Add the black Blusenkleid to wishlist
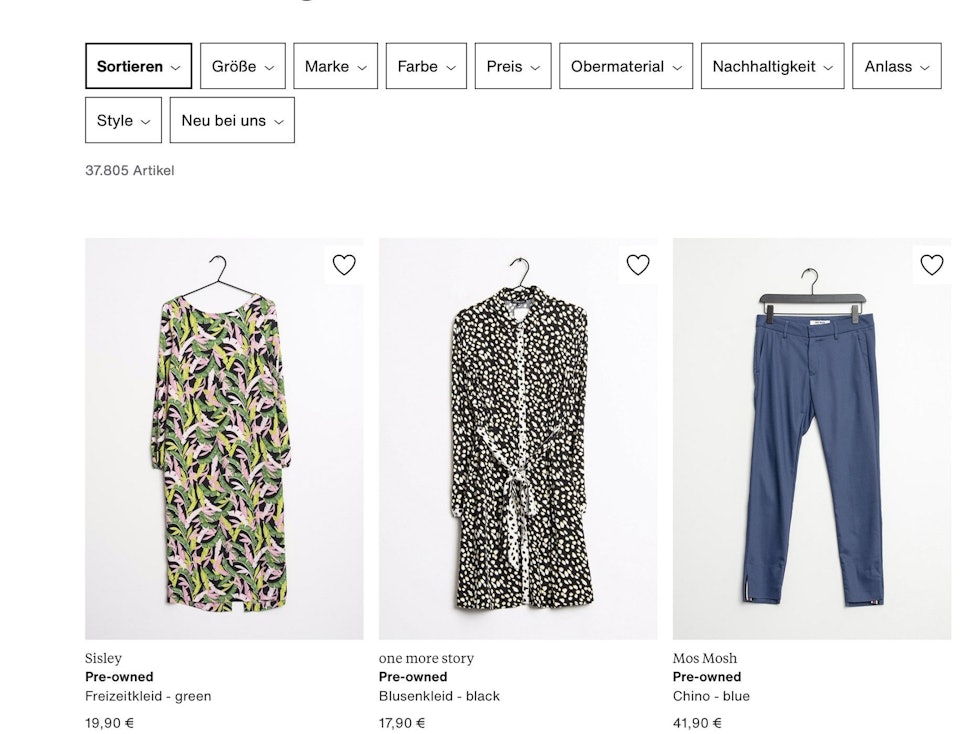This screenshot has width=979, height=734. (x=638, y=264)
